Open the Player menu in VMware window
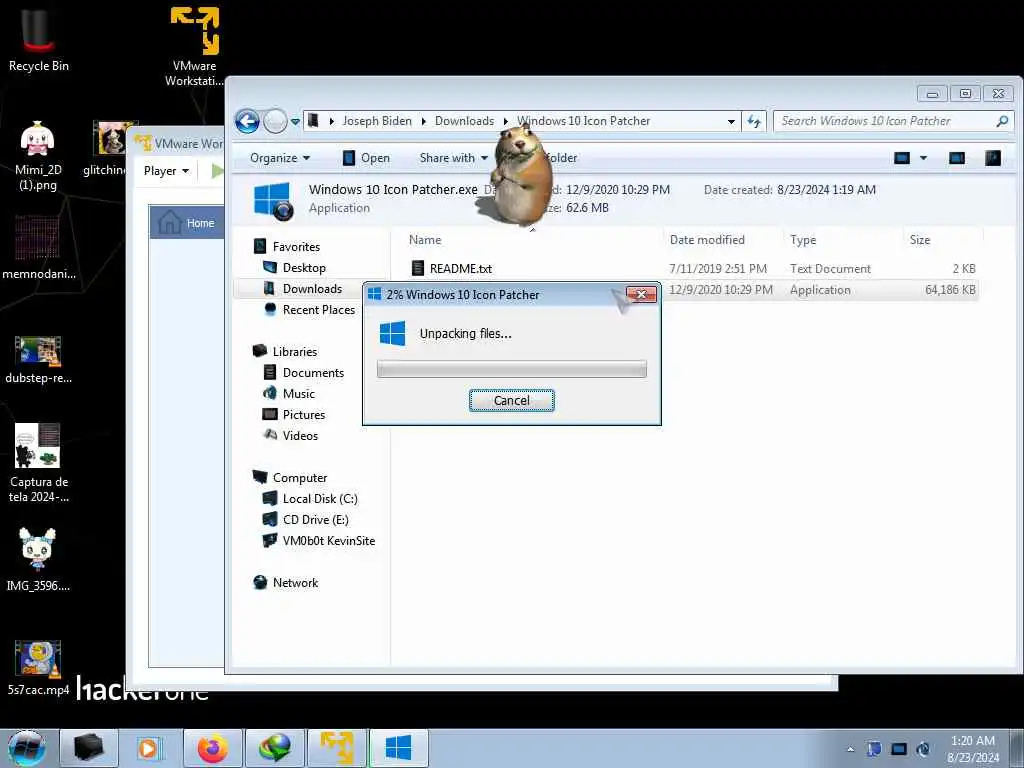 click(x=167, y=171)
